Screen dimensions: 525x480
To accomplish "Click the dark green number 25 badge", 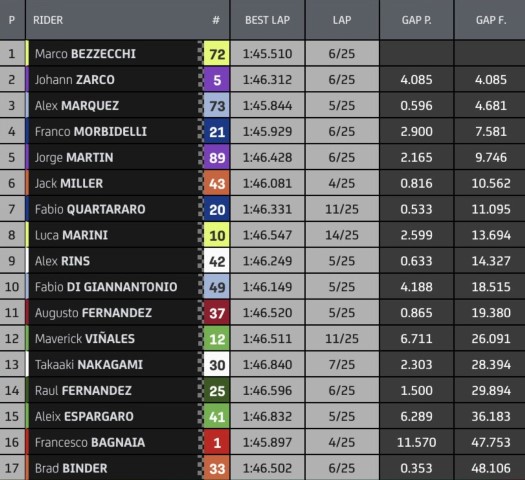I will pyautogui.click(x=216, y=391).
